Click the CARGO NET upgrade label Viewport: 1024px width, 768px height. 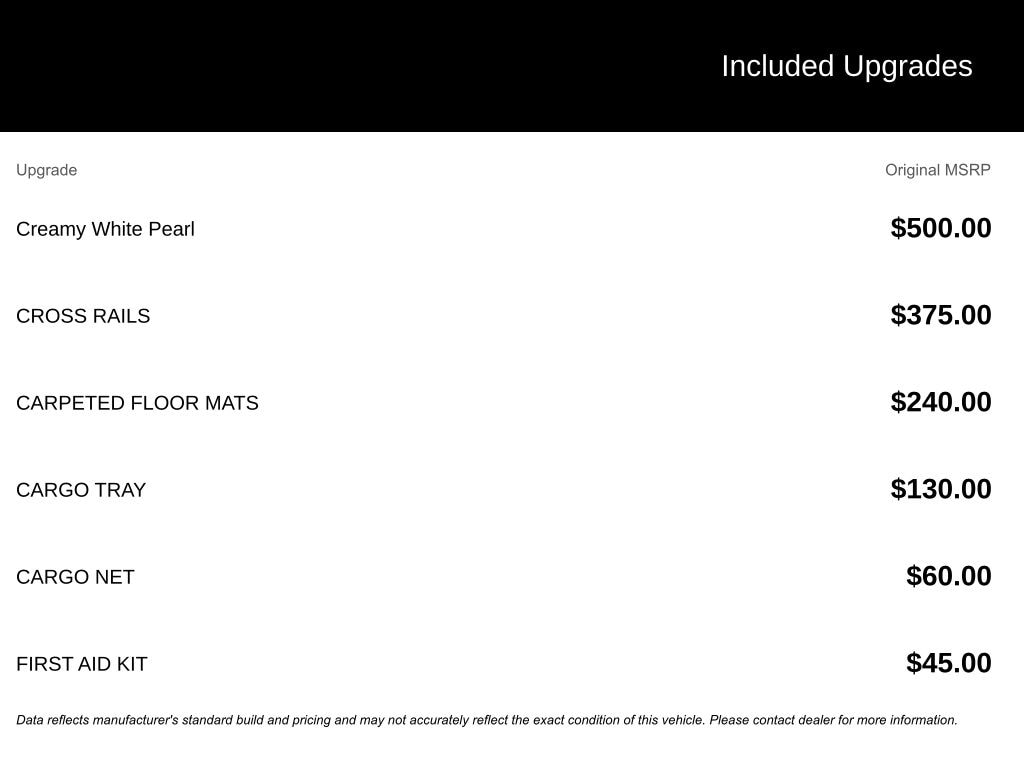75,577
